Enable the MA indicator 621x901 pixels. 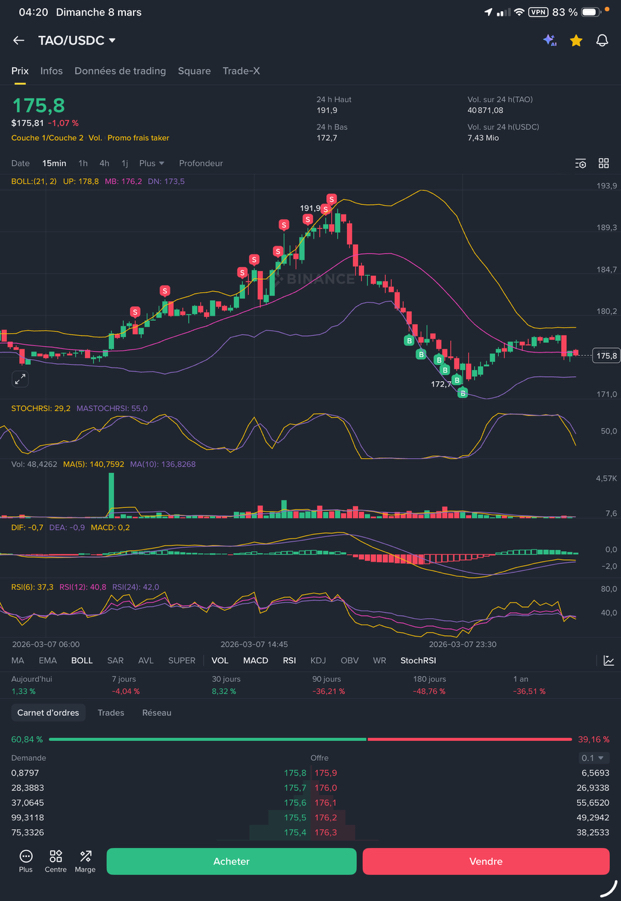point(18,661)
